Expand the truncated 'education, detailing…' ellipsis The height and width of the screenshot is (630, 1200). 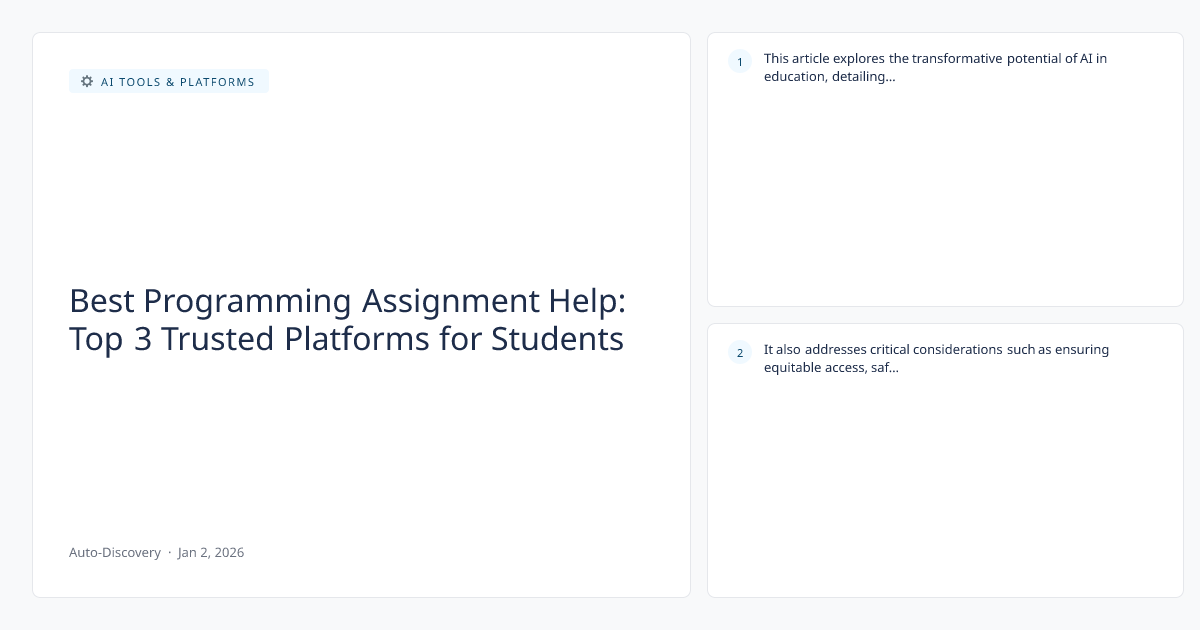889,77
